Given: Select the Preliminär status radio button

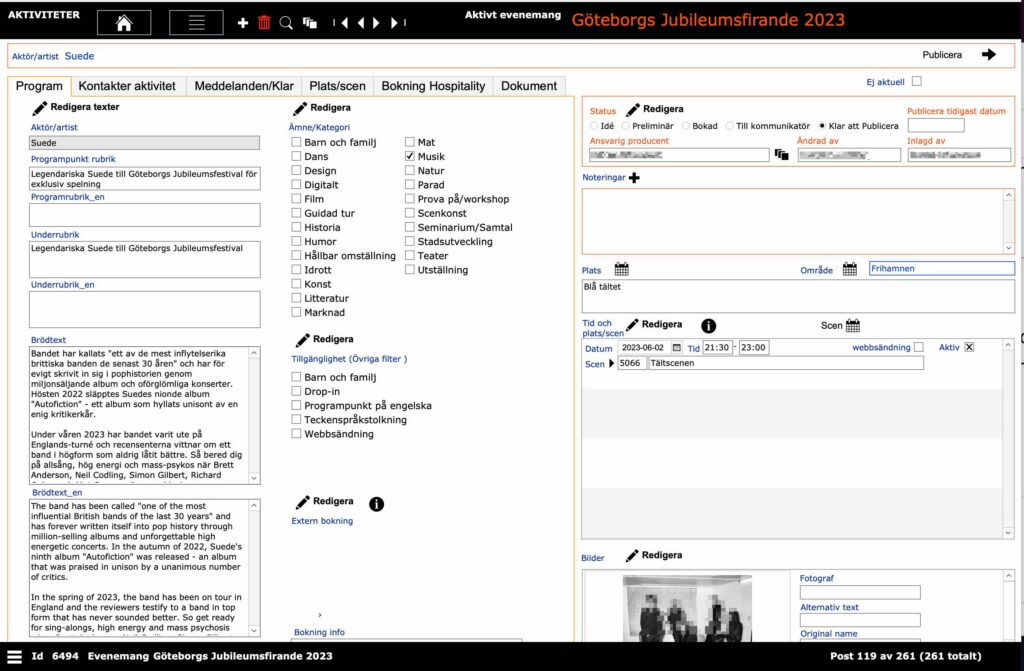Looking at the screenshot, I should (626, 125).
